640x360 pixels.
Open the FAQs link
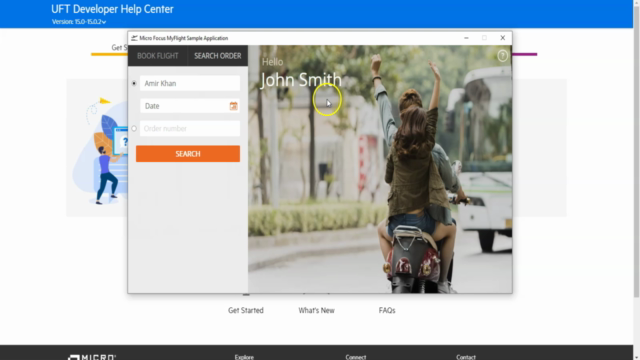point(387,310)
